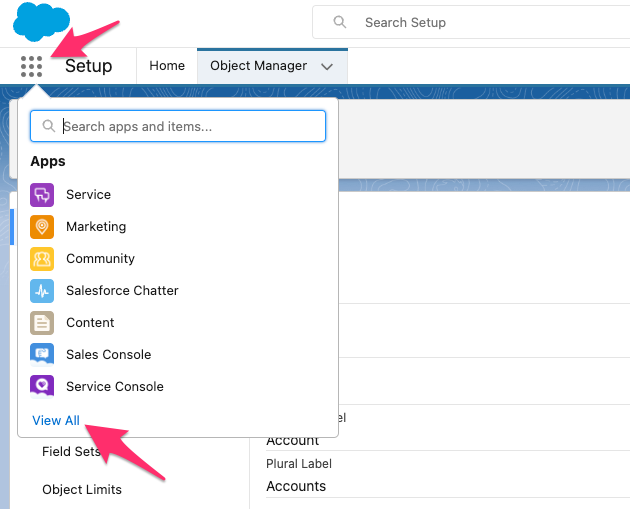Click the Search Setup magnifier icon
The image size is (630, 509).
pyautogui.click(x=340, y=22)
